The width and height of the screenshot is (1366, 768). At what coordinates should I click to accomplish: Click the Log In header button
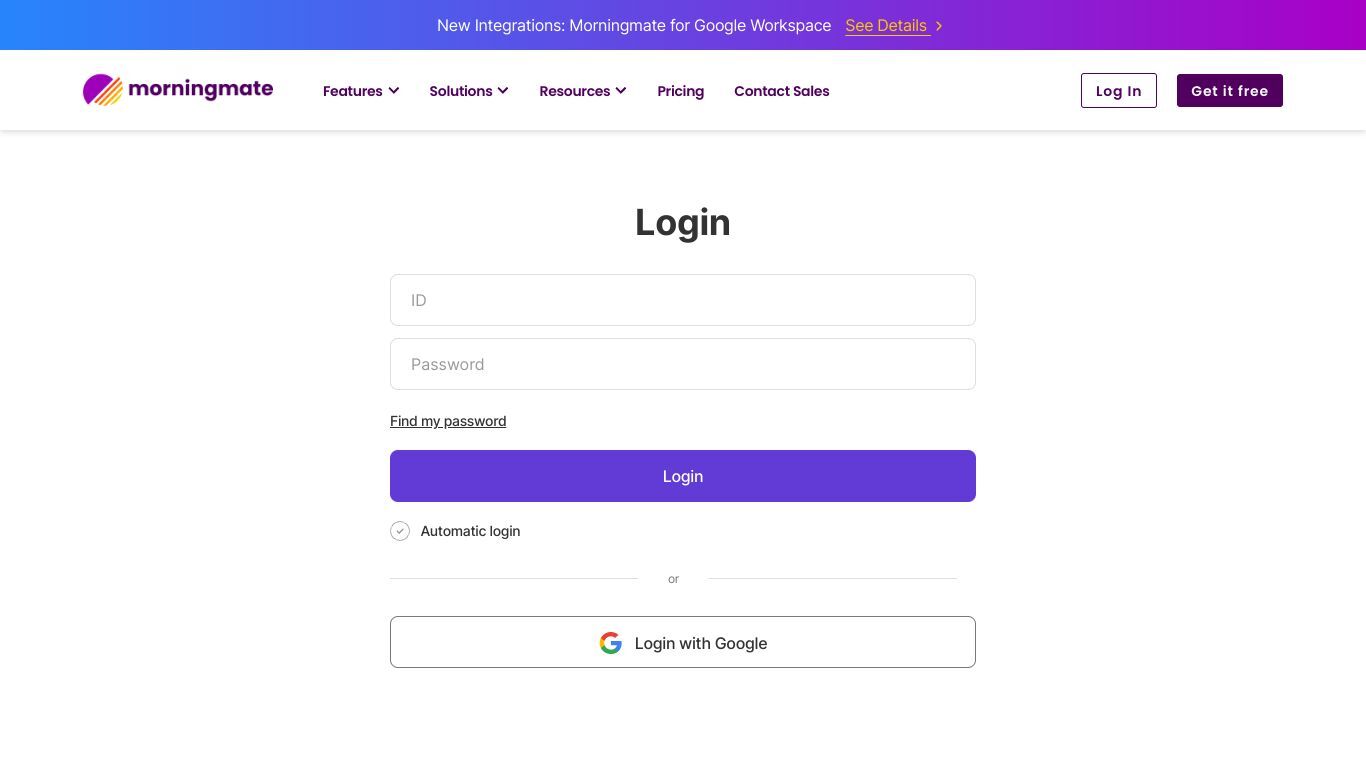pyautogui.click(x=1119, y=91)
